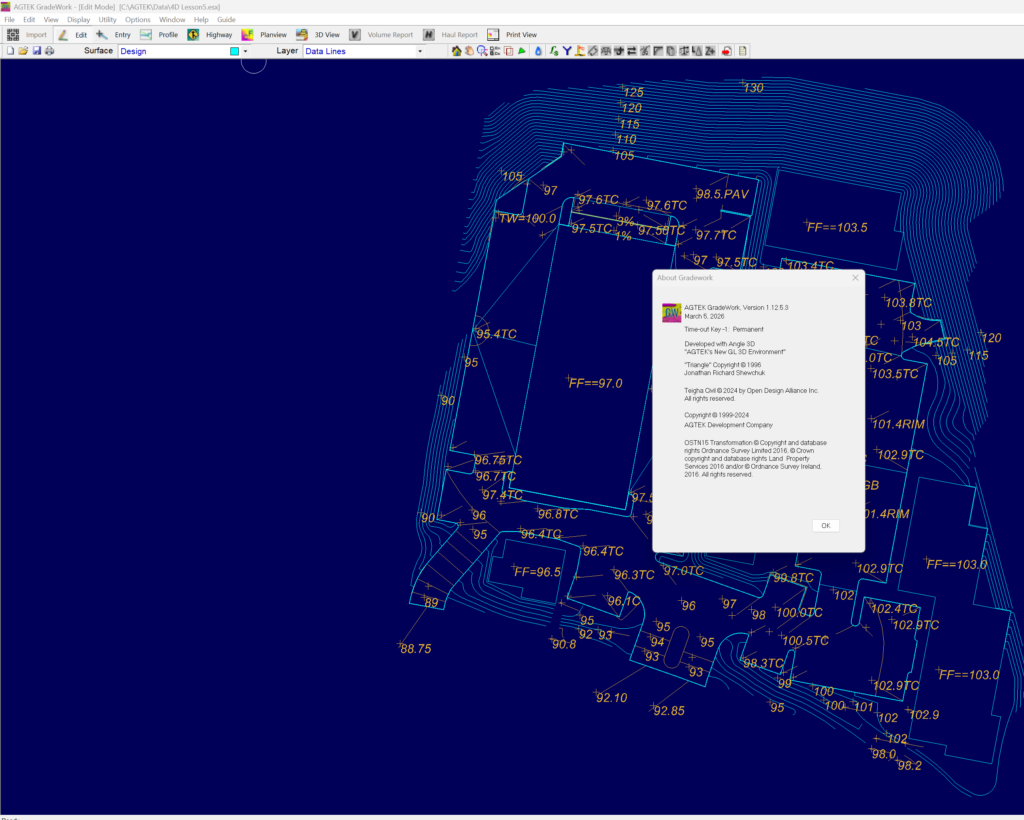
Task: Save the job with the floppy disk icon
Action: click(37, 51)
